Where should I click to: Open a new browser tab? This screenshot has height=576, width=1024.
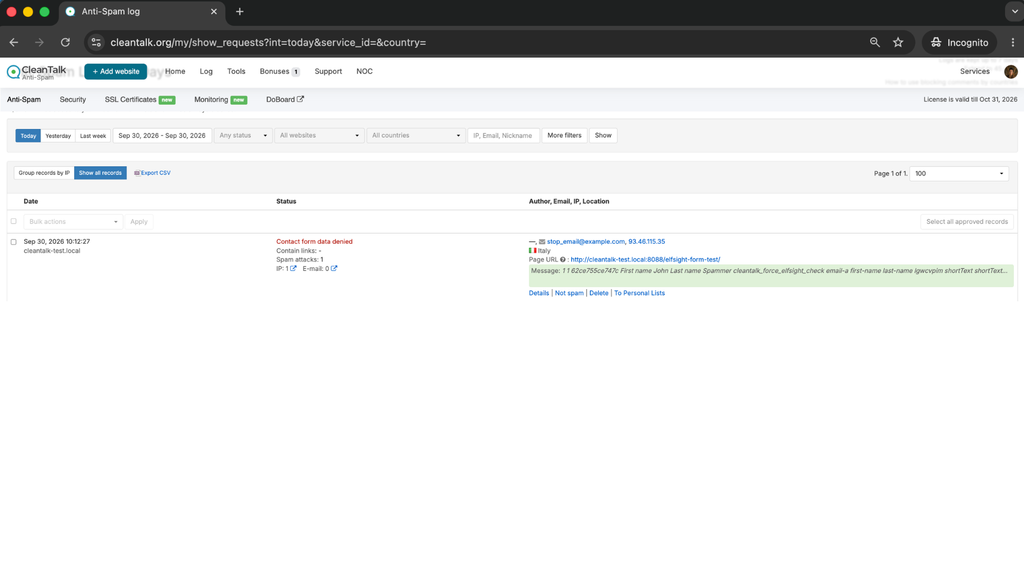(240, 12)
